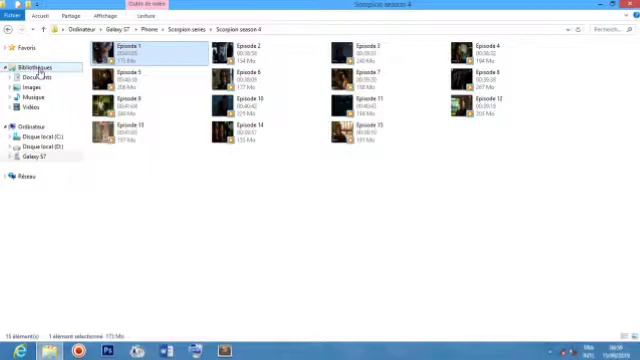640x360 pixels.
Task: Select Ordinateur in navigation pane
Action: 31,127
